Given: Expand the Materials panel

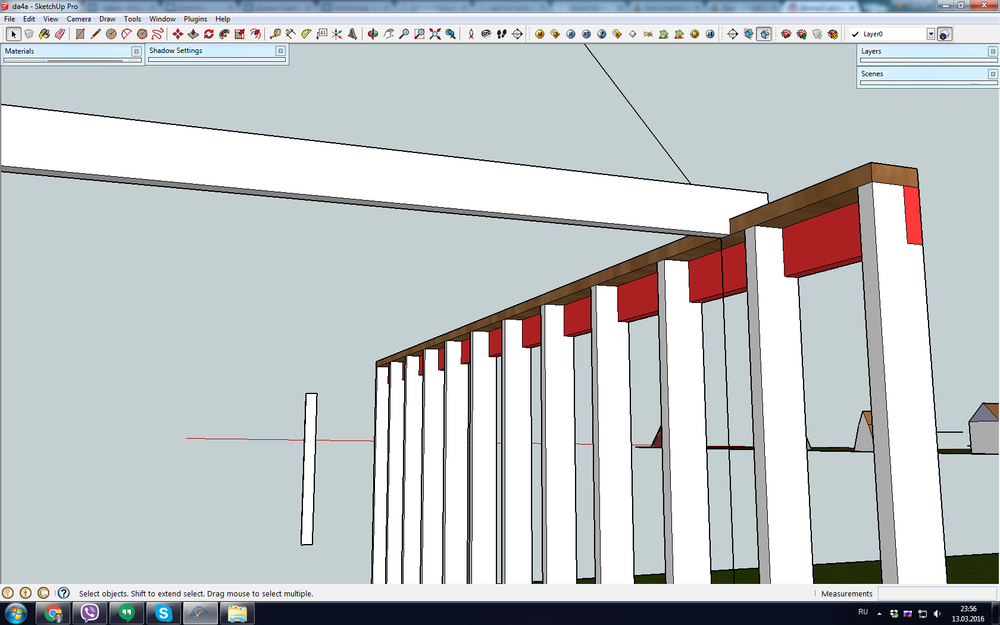Looking at the screenshot, I should click(x=136, y=50).
